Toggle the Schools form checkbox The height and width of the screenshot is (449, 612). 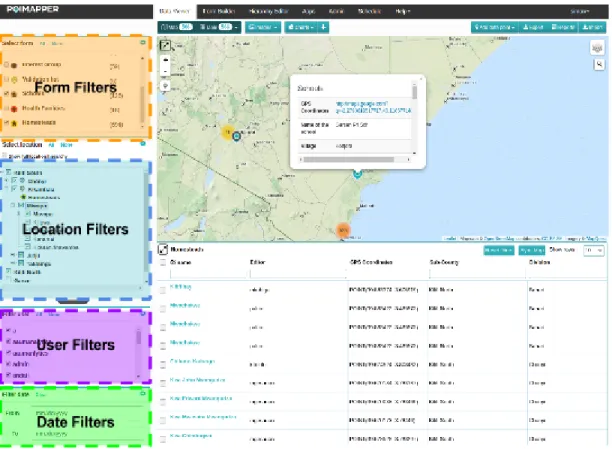click(x=6, y=93)
